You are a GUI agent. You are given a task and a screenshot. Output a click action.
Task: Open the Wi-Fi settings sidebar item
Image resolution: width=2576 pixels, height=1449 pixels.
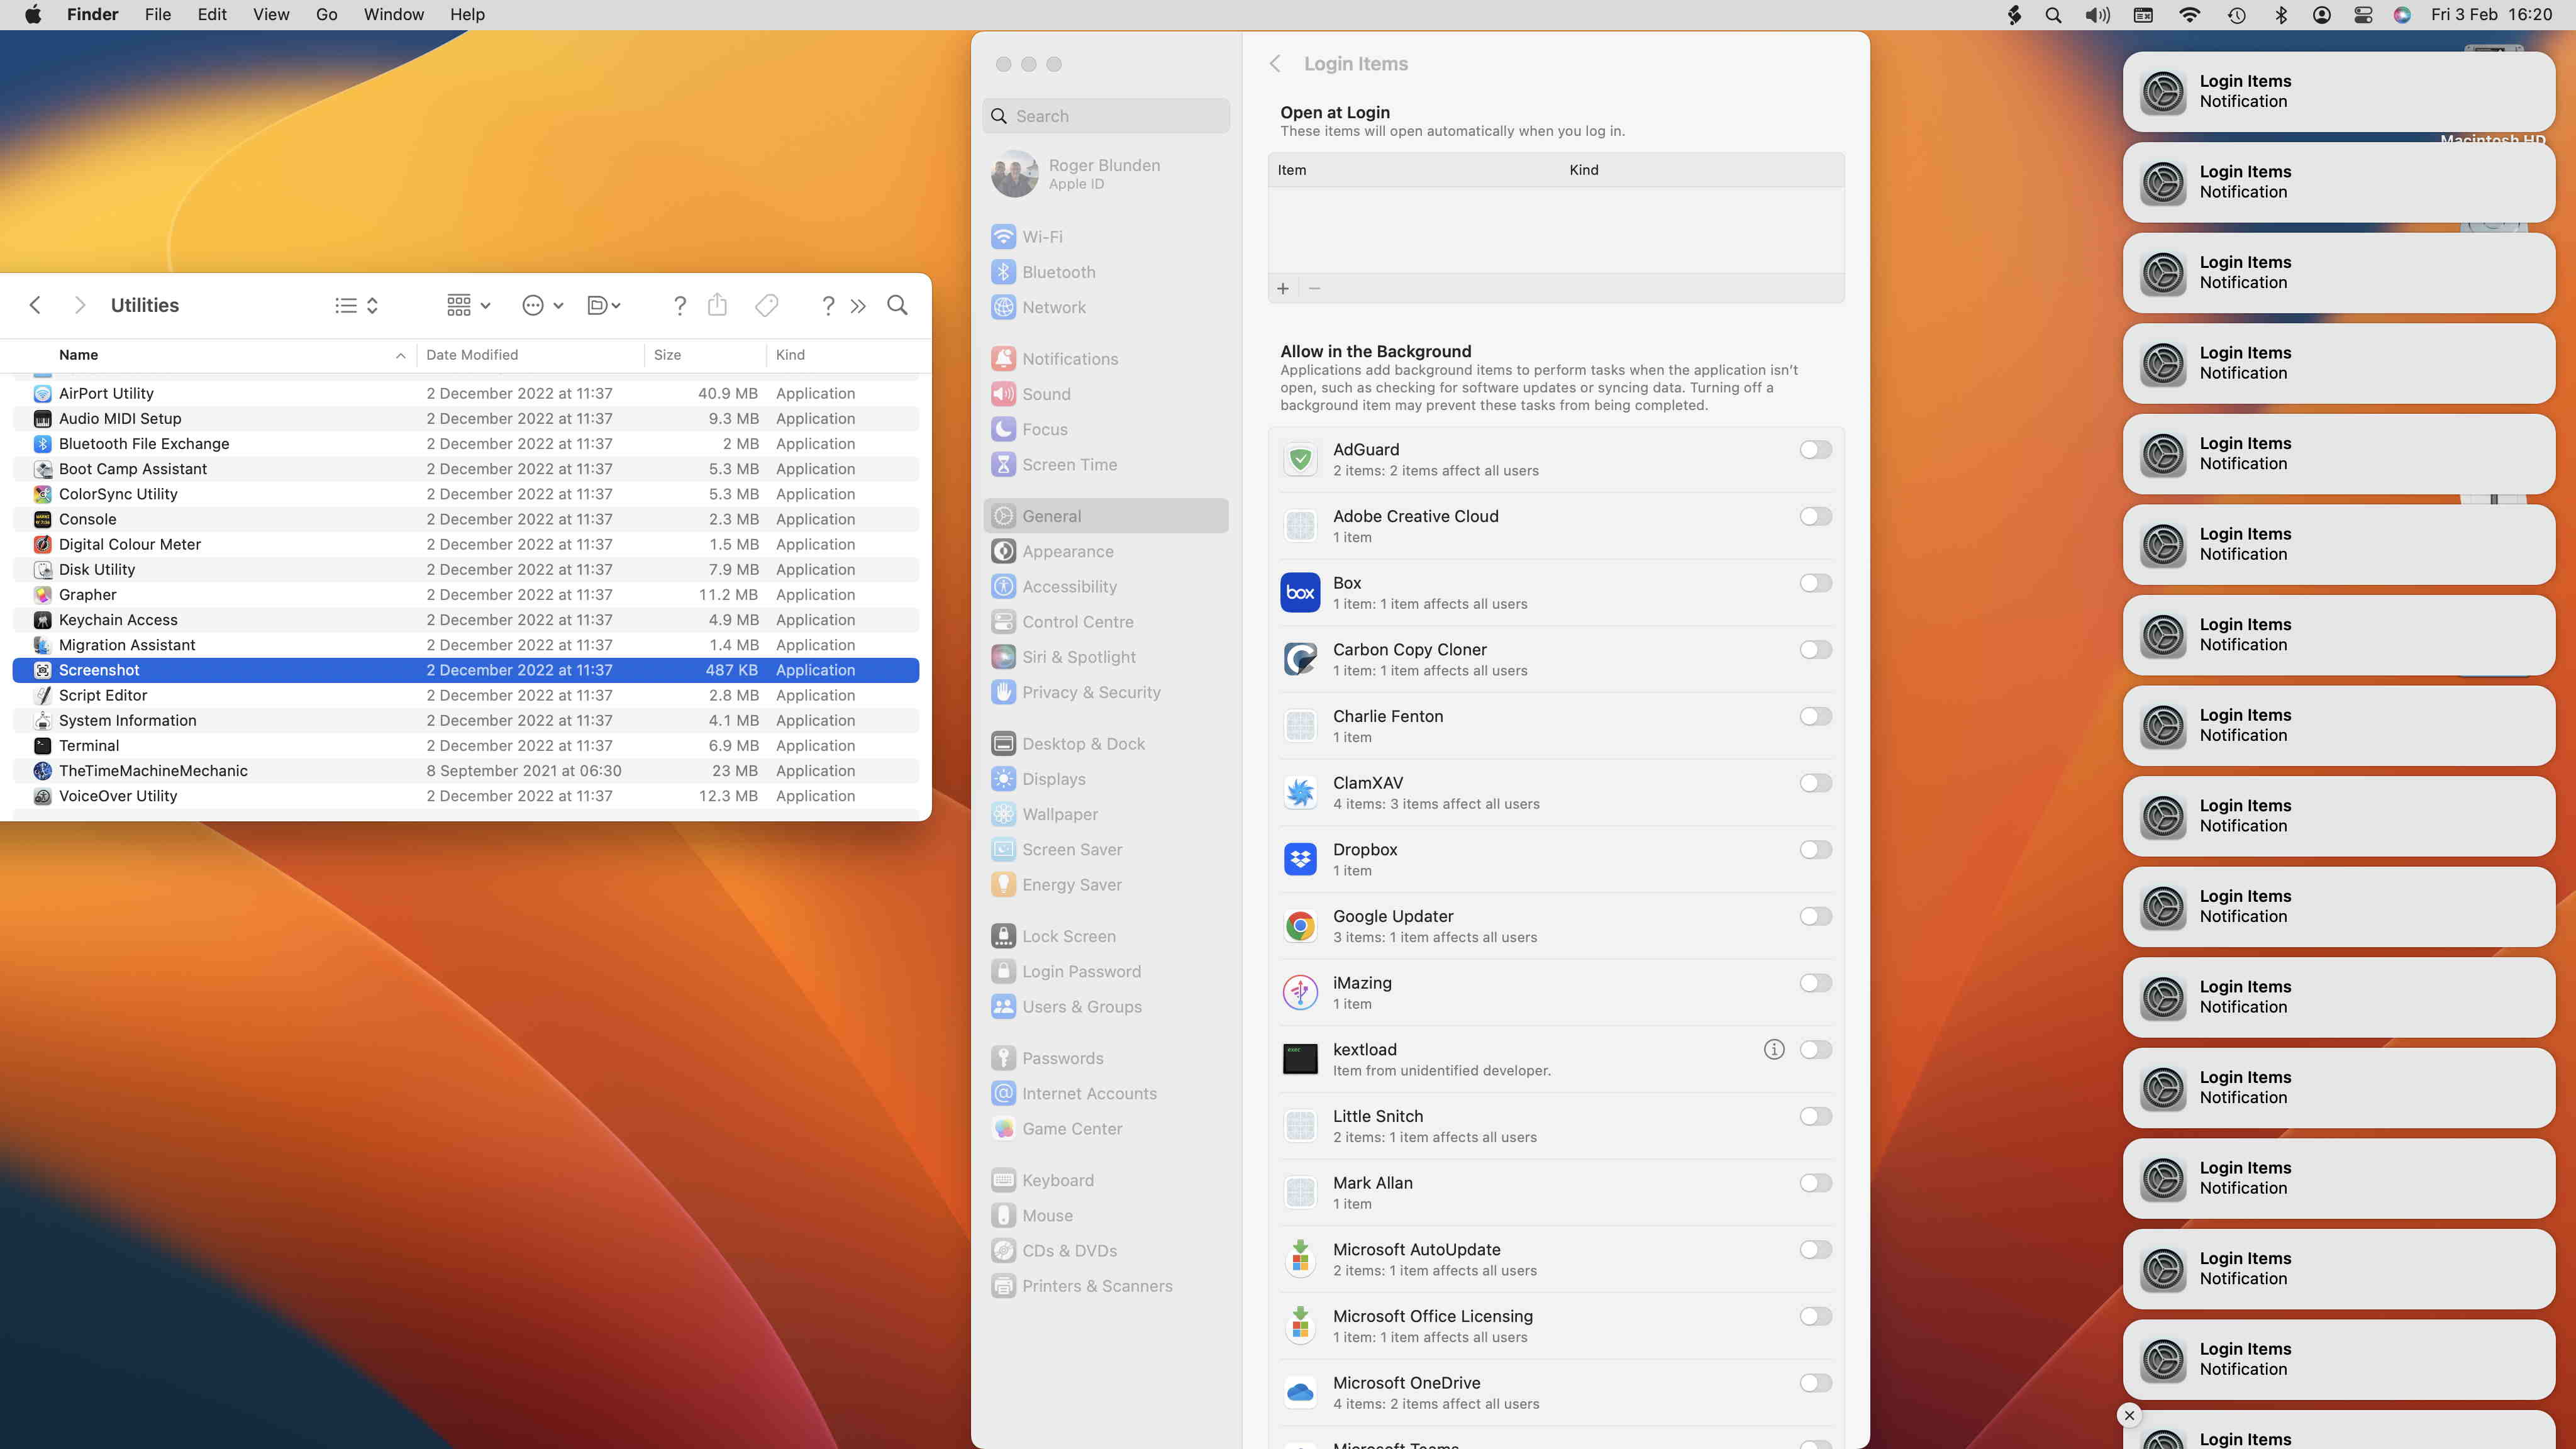click(x=1042, y=237)
